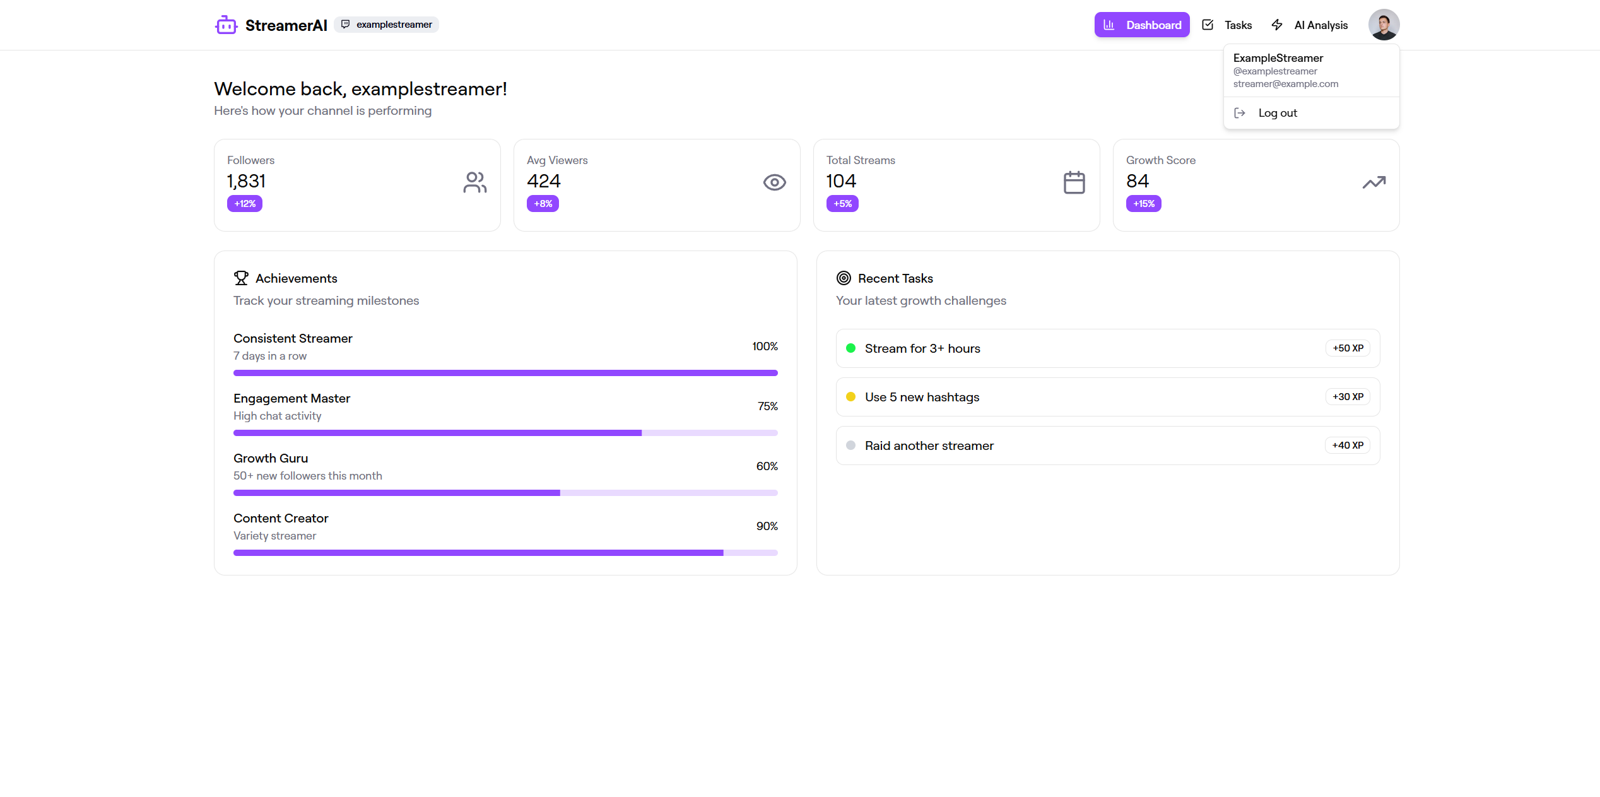The width and height of the screenshot is (1600, 797).
Task: Open the Raid another streamer task row
Action: click(1108, 445)
